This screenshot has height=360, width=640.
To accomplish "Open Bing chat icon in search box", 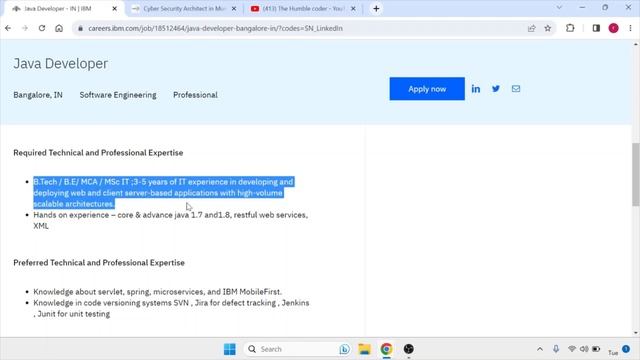I will click(344, 349).
